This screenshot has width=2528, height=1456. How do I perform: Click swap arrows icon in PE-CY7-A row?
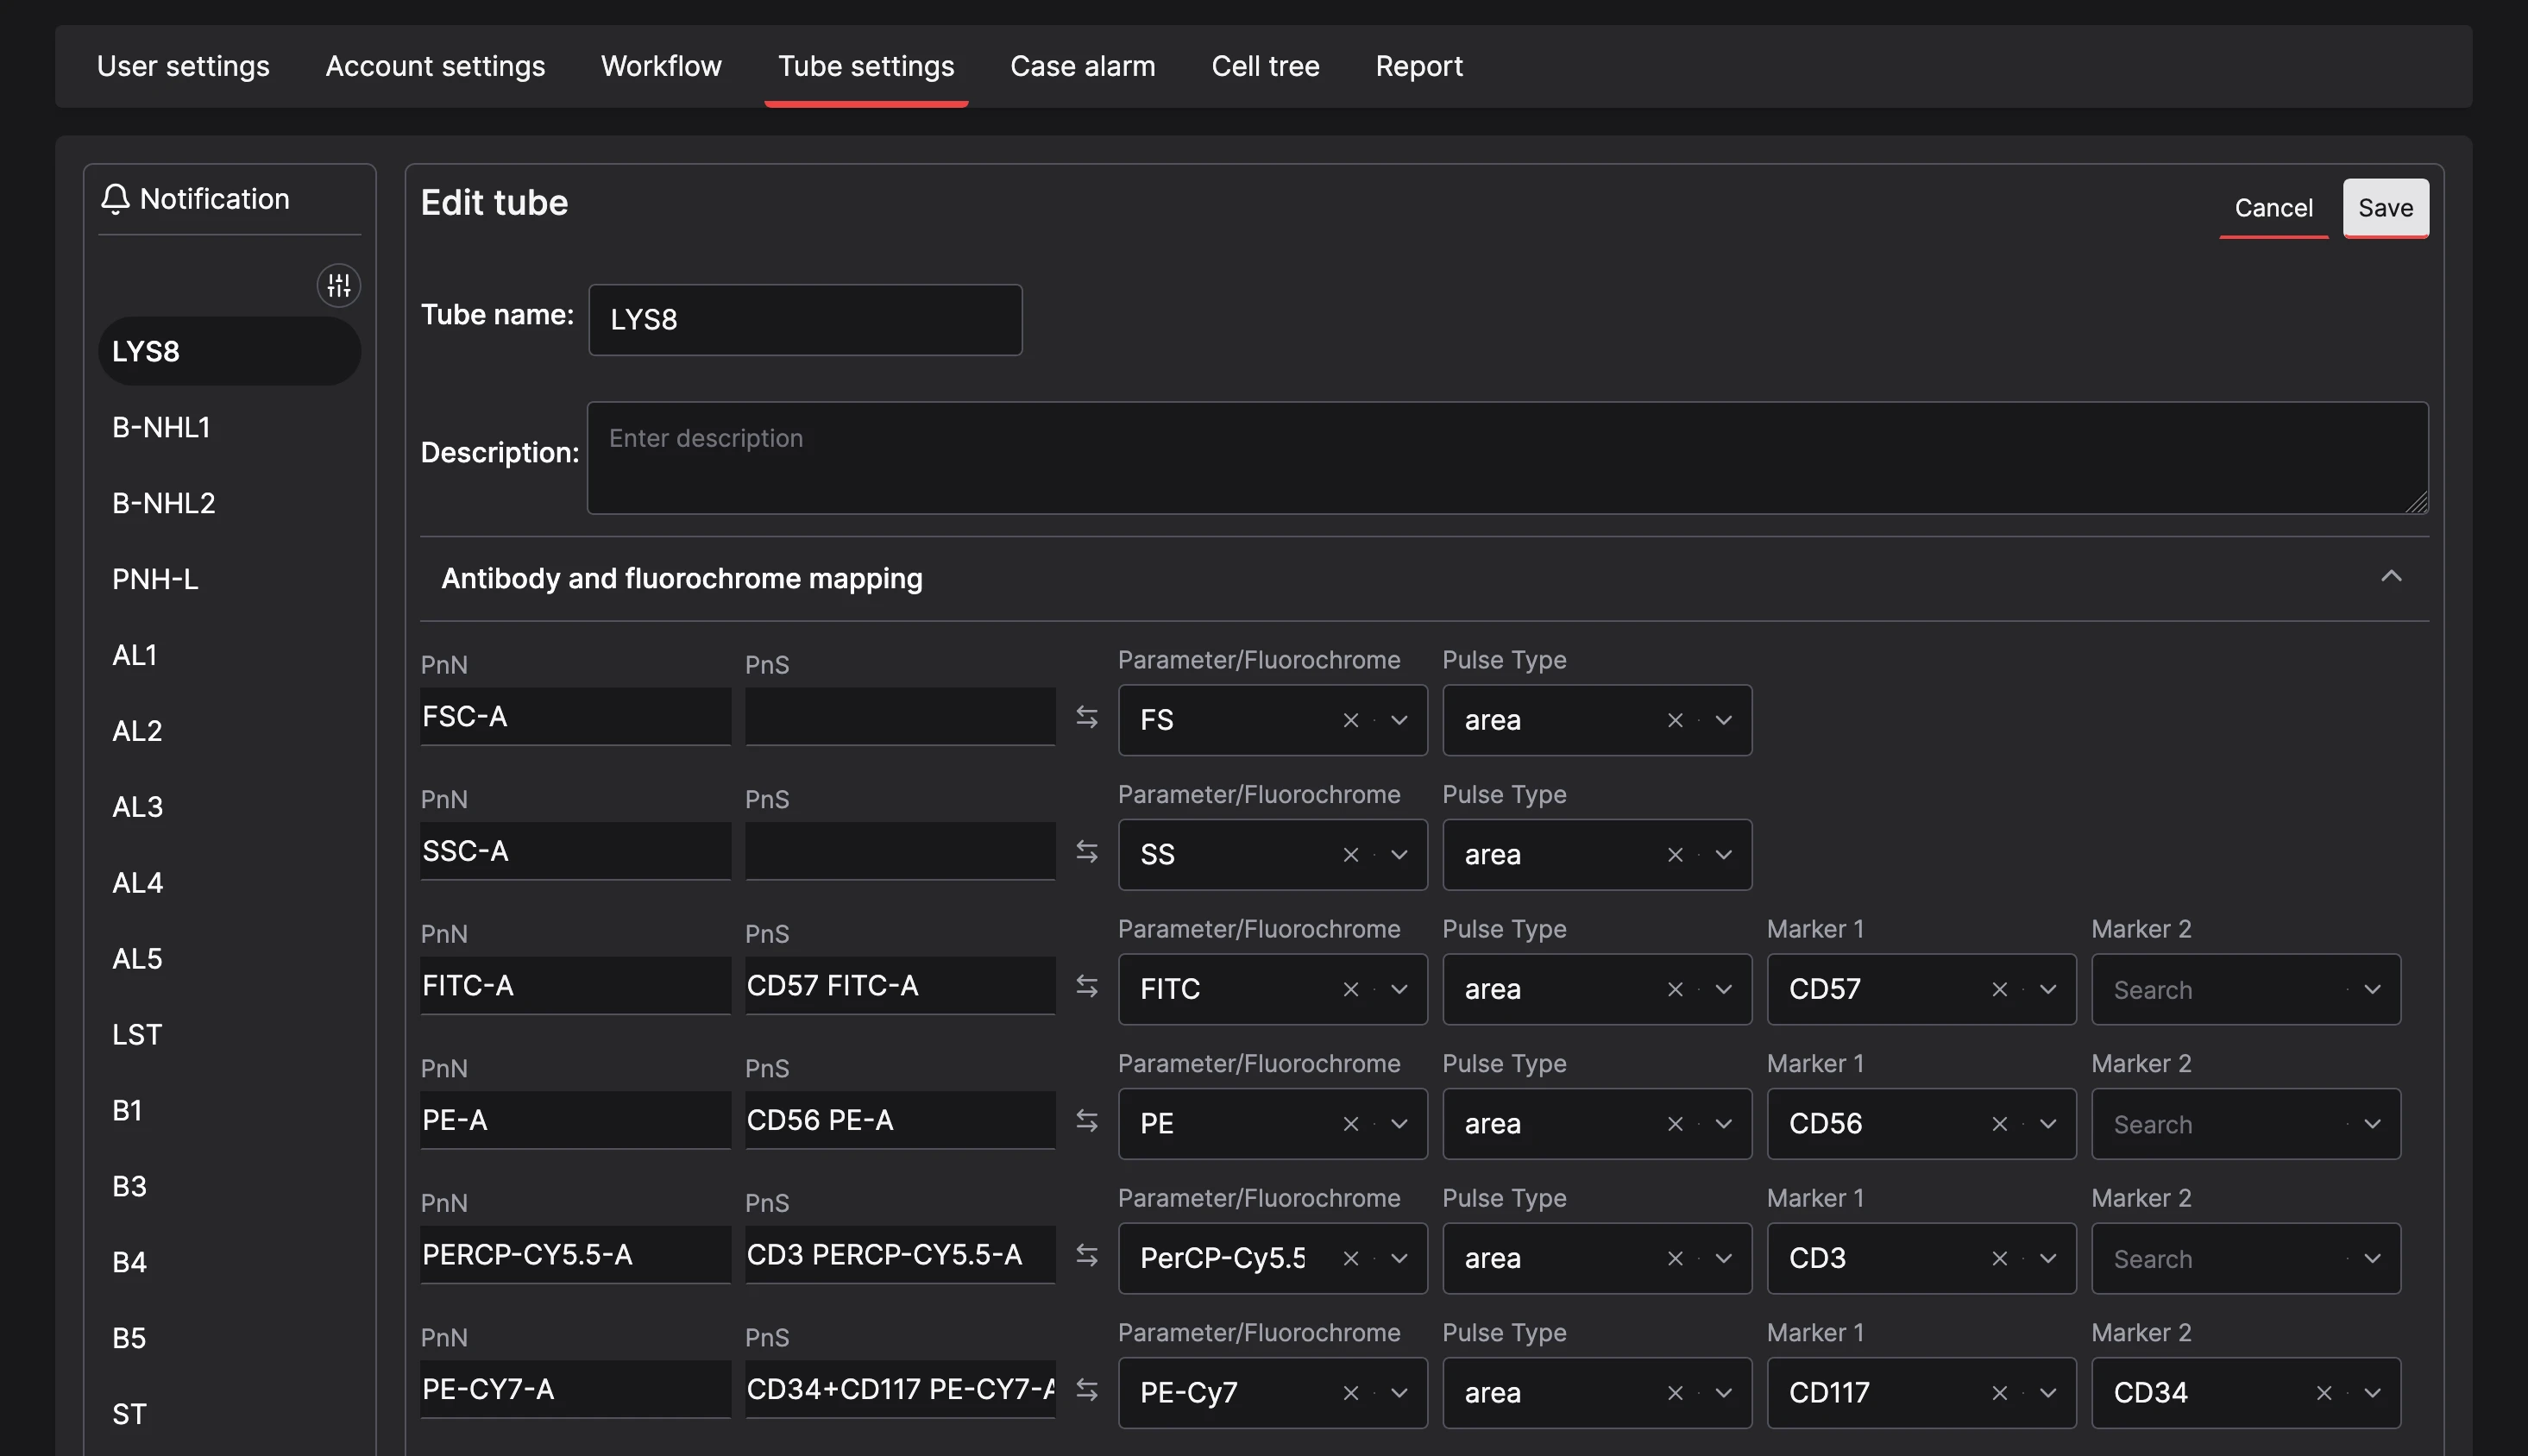(x=1087, y=1389)
